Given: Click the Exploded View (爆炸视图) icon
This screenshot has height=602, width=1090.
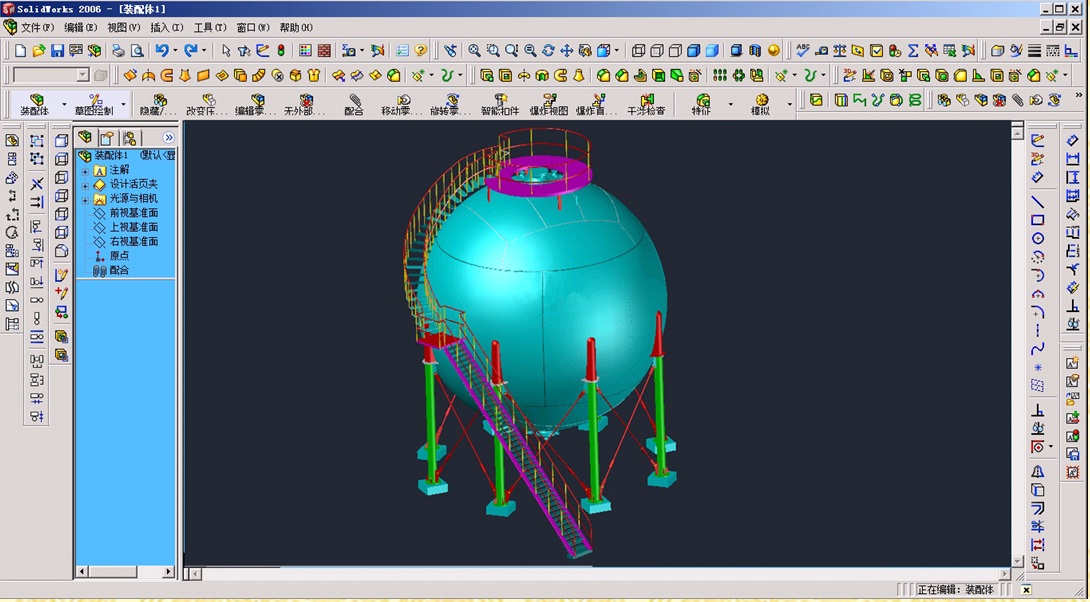Looking at the screenshot, I should coord(550,99).
